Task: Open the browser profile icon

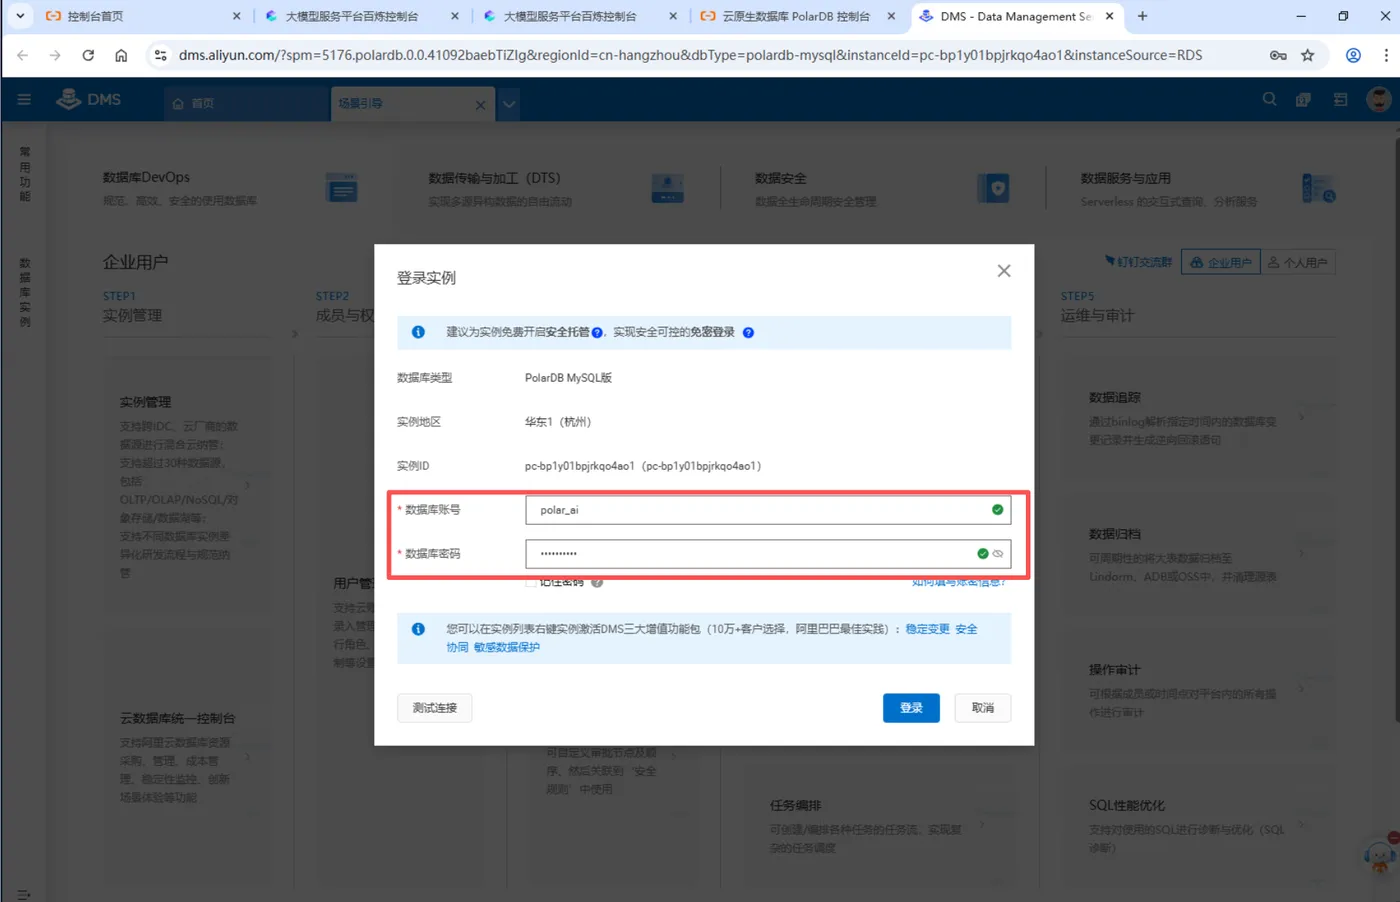Action: 1353,55
